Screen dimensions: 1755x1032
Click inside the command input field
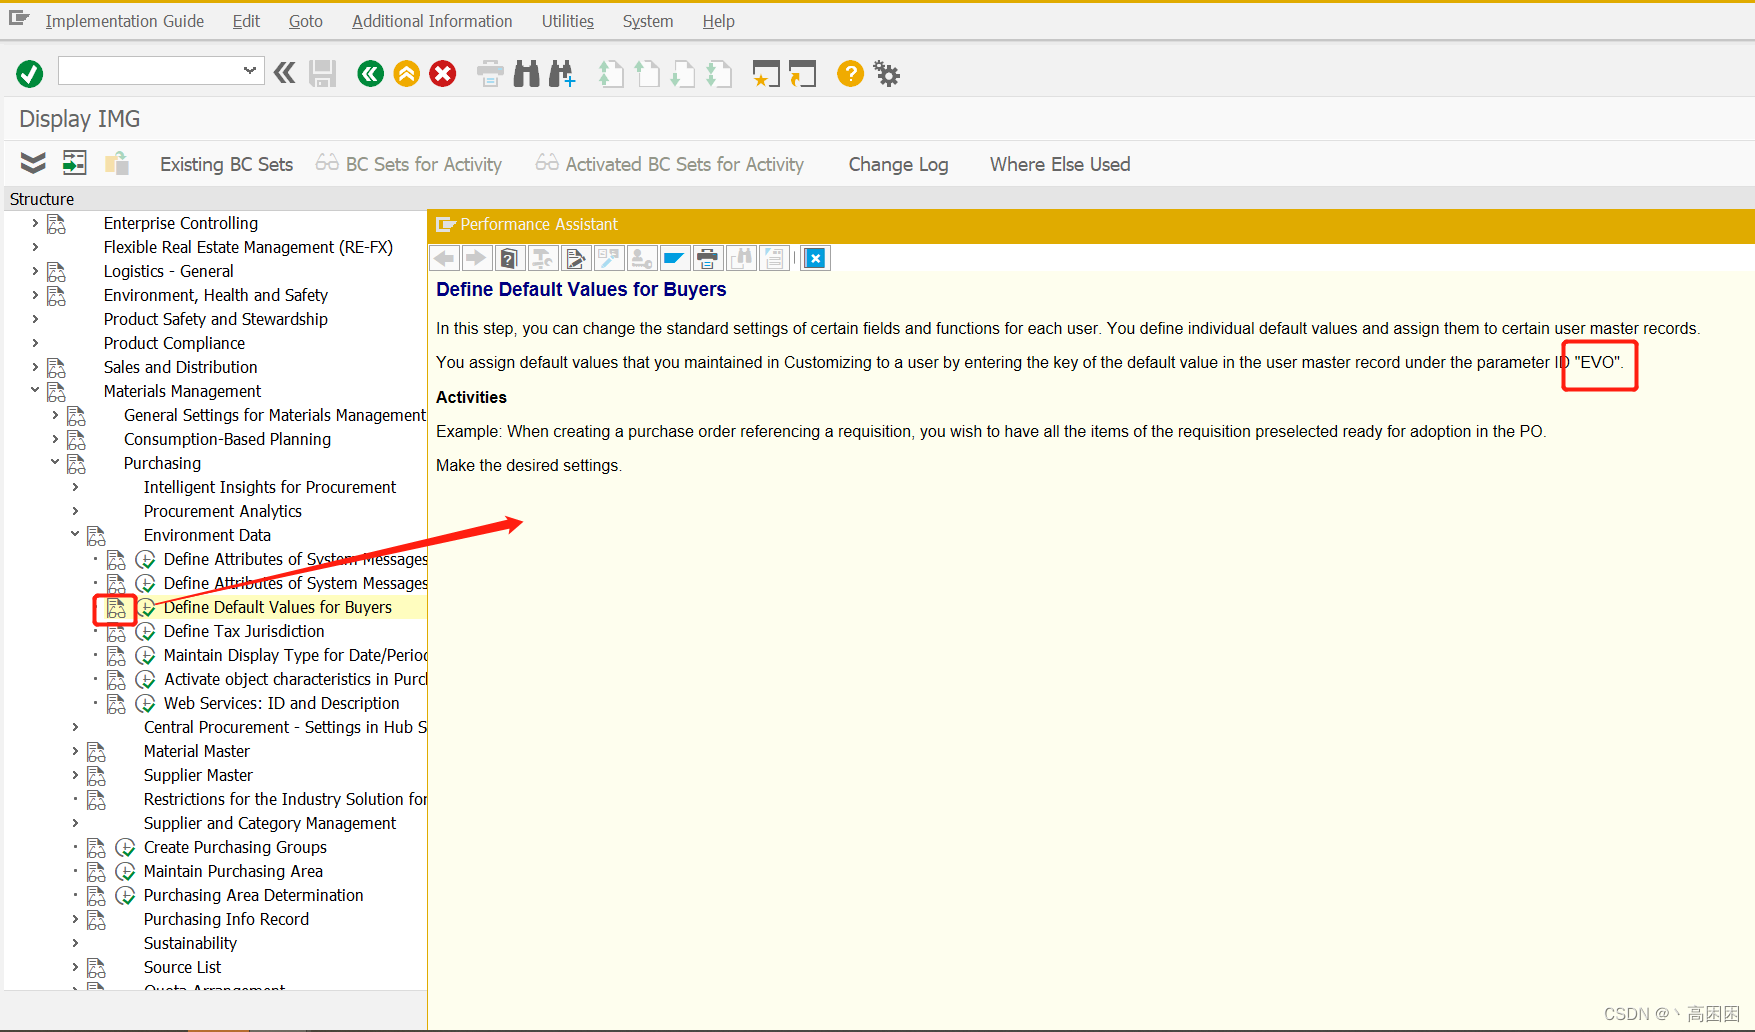coord(150,70)
